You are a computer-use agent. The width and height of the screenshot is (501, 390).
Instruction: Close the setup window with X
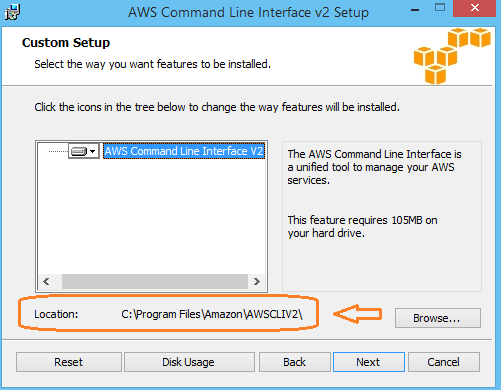pos(475,8)
